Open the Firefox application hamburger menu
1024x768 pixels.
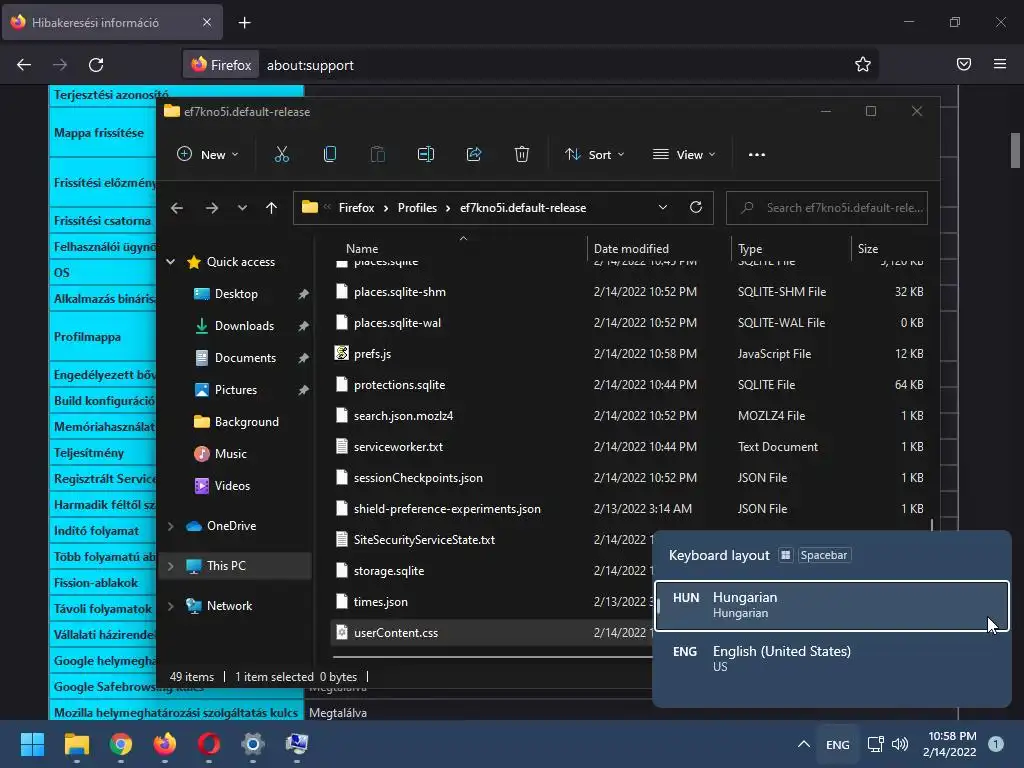click(1000, 64)
